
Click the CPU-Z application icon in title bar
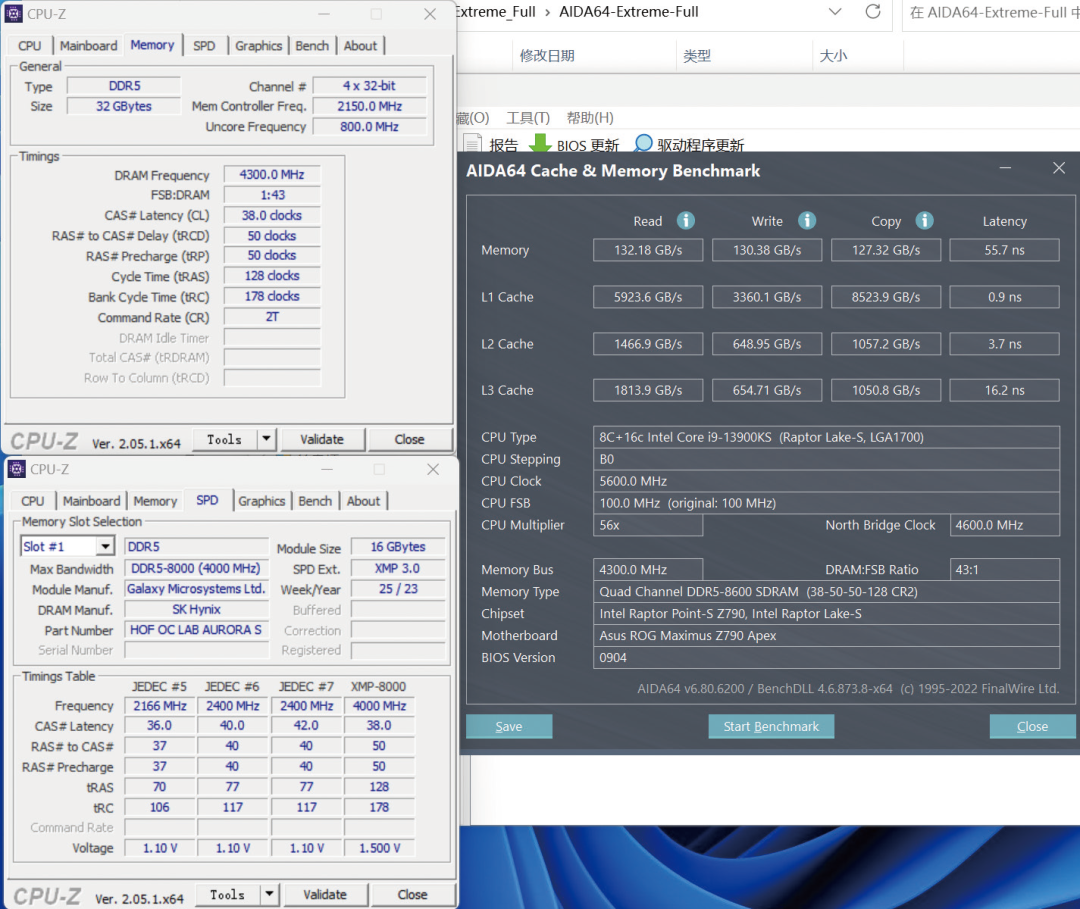[x=14, y=13]
